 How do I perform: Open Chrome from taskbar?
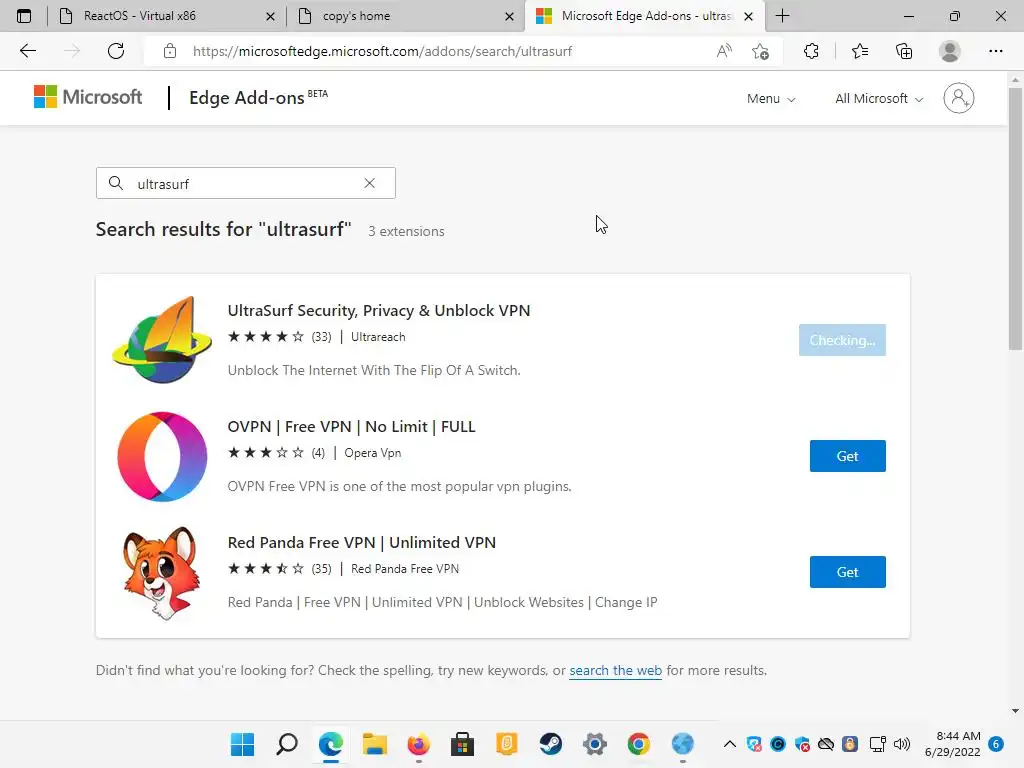tap(639, 744)
